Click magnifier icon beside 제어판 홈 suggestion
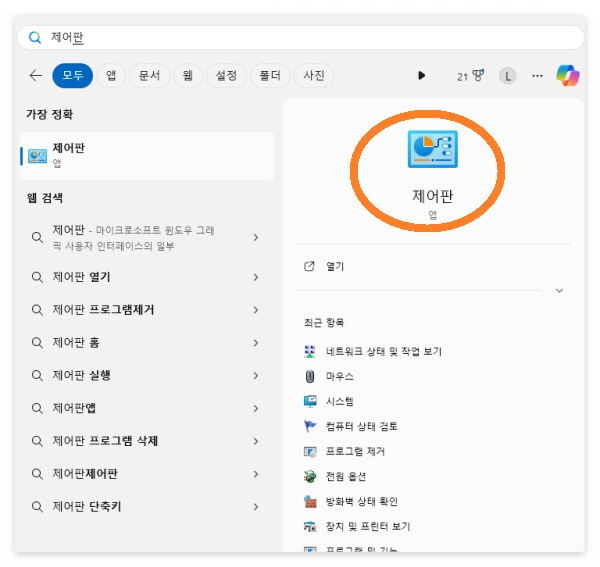This screenshot has width=600, height=567. pyautogui.click(x=37, y=342)
